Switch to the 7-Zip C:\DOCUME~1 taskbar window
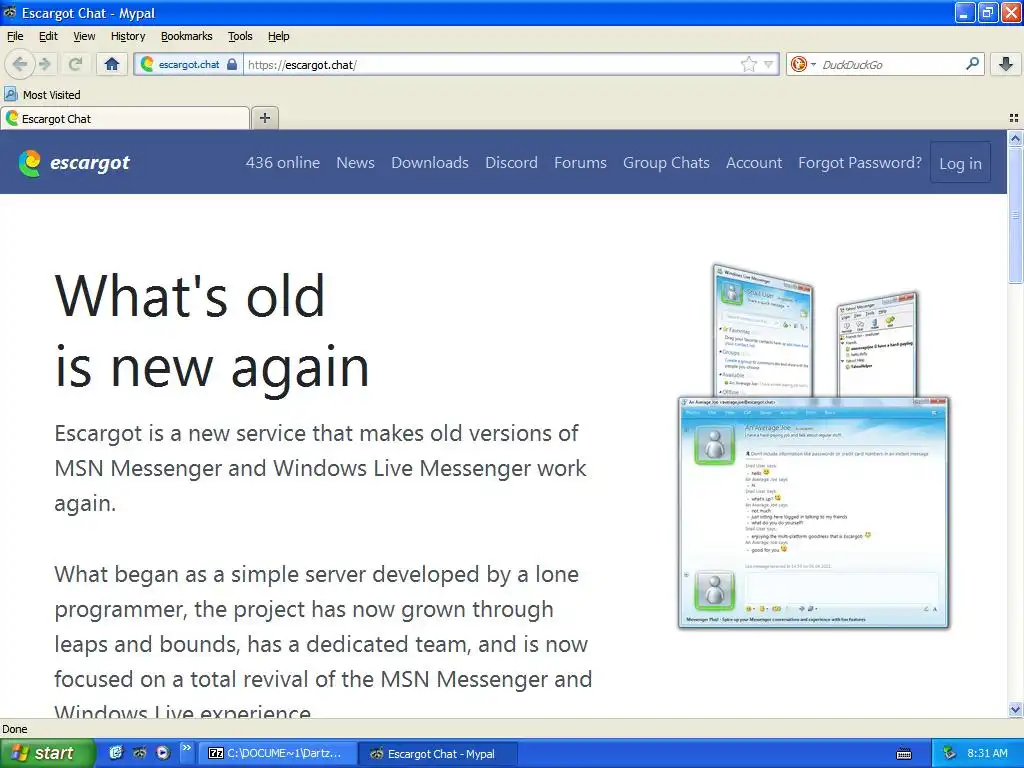1024x768 pixels. point(277,753)
